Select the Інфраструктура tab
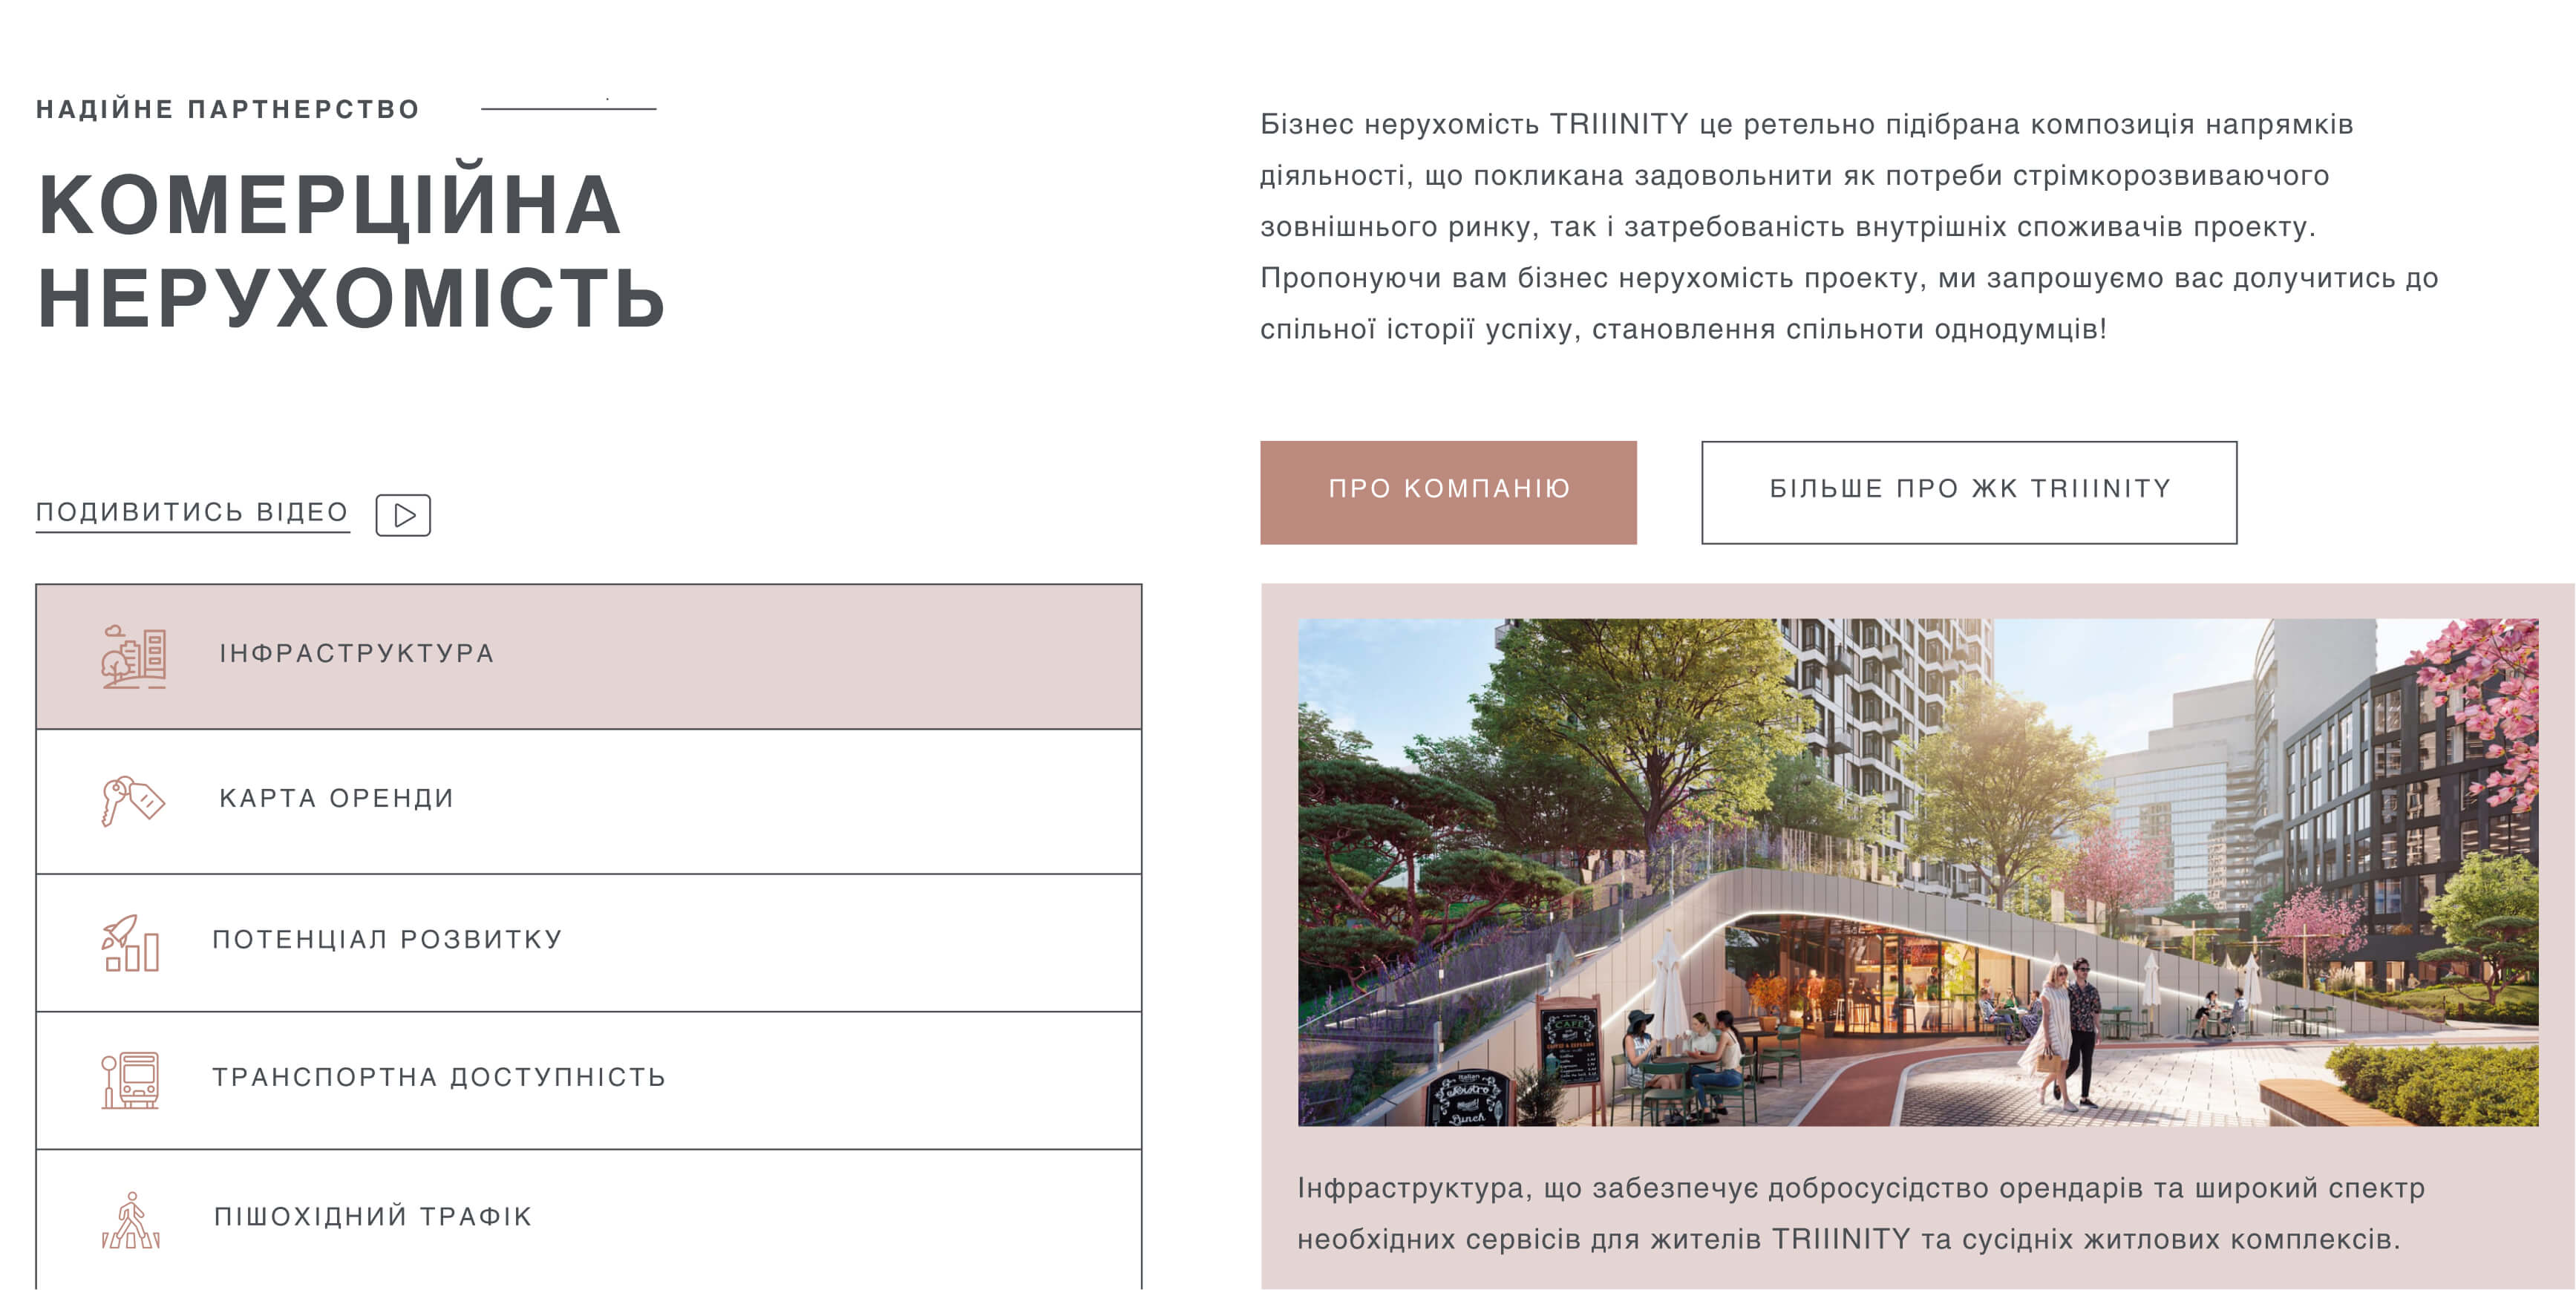Image resolution: width=2576 pixels, height=1290 pixels. (588, 656)
